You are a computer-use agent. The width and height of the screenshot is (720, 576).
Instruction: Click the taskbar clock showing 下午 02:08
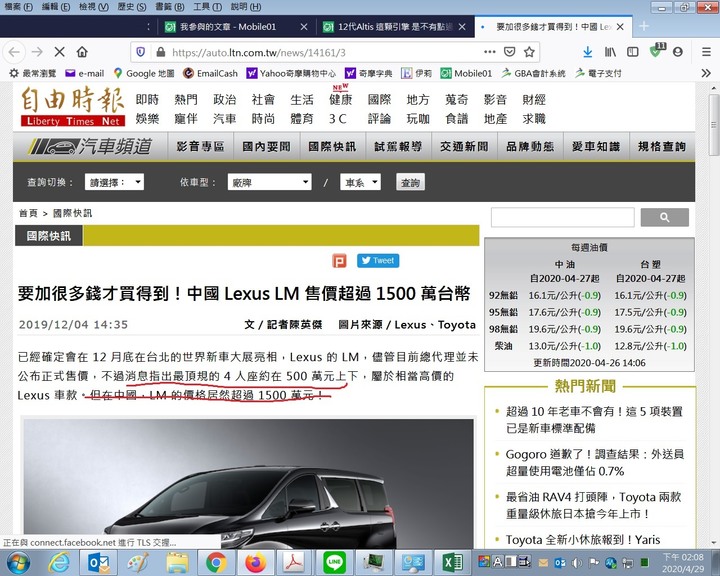click(x=683, y=563)
